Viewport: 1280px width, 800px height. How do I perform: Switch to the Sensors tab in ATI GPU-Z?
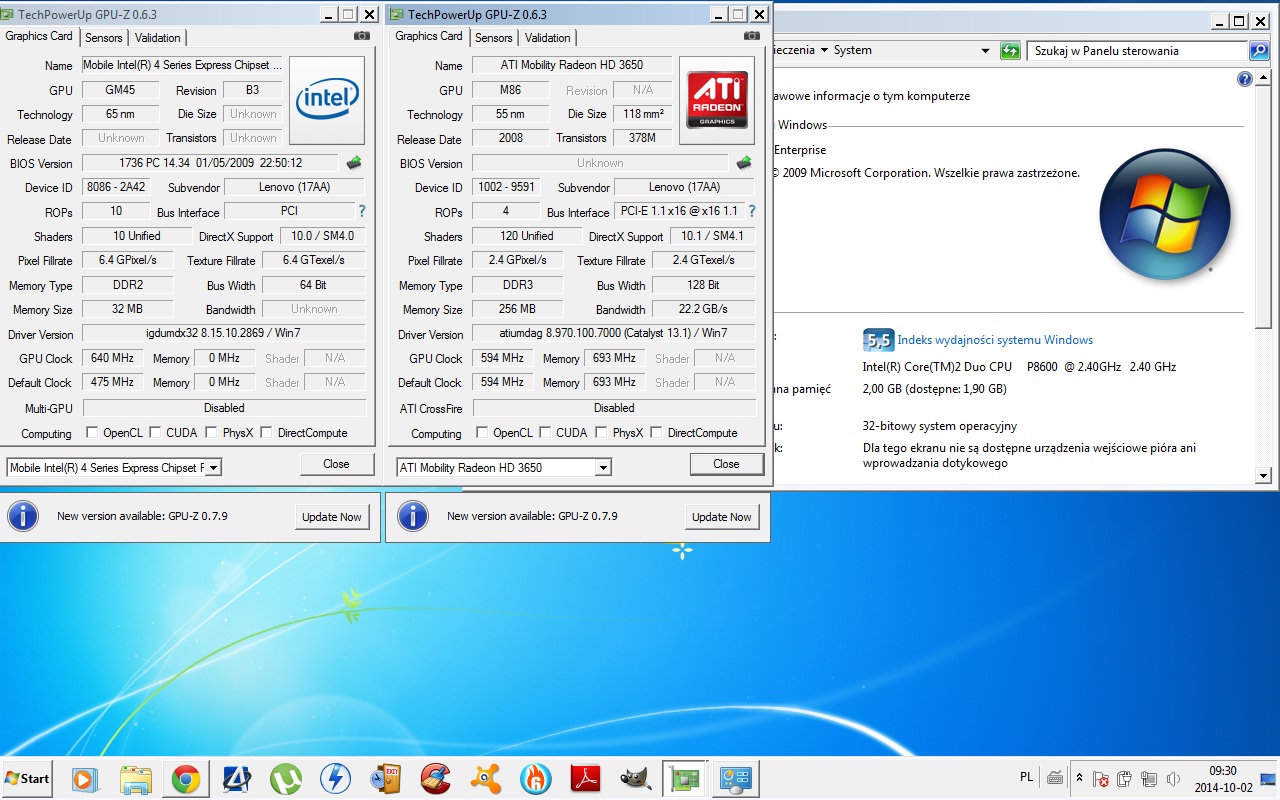click(493, 37)
